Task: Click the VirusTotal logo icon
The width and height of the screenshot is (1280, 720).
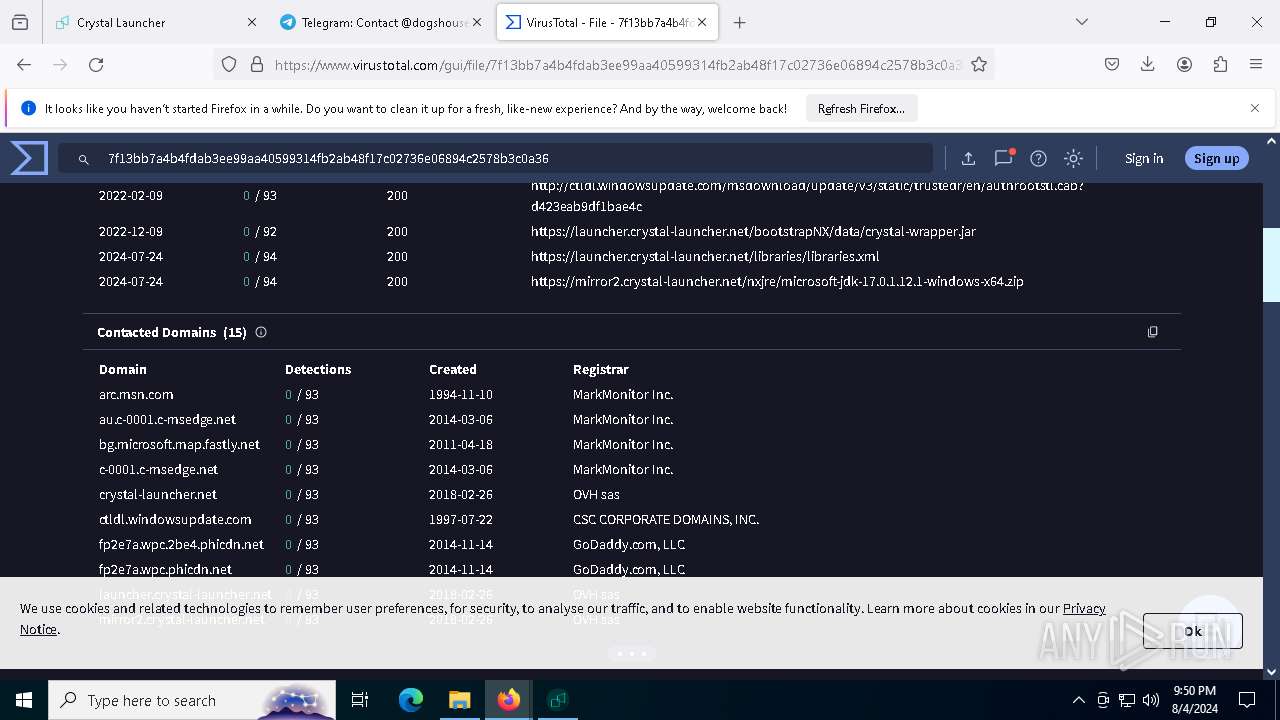Action: [29, 158]
